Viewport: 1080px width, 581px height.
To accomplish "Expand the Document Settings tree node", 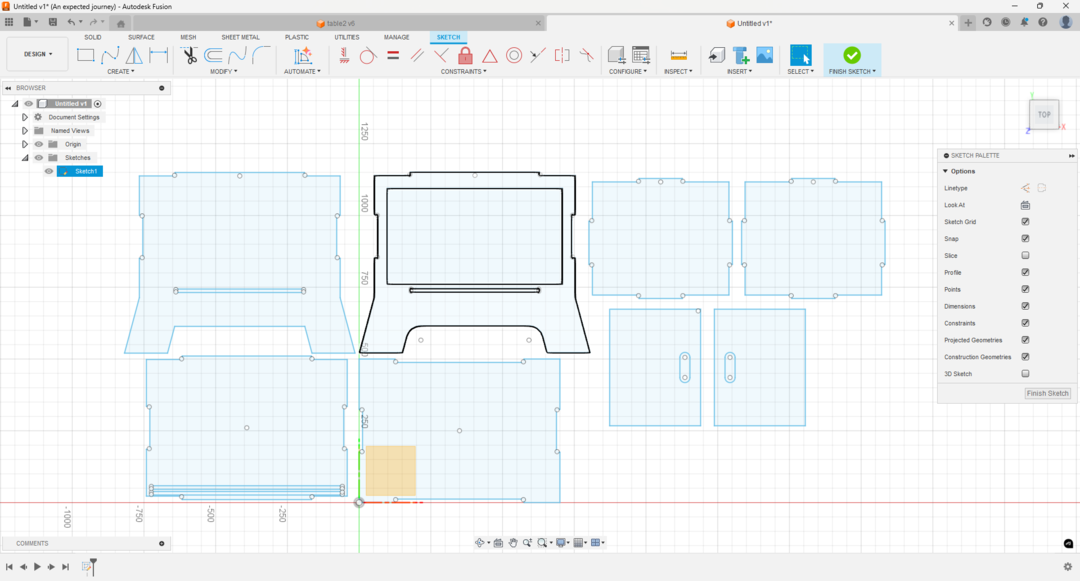I will (25, 117).
